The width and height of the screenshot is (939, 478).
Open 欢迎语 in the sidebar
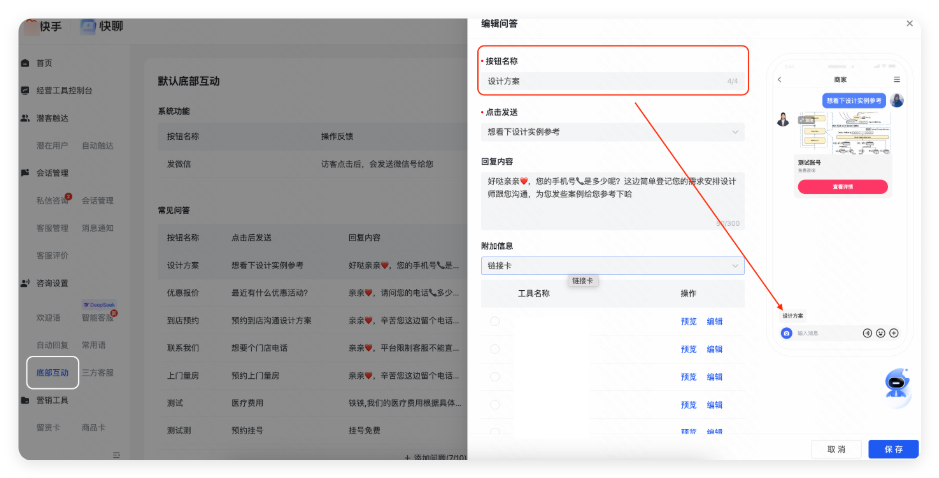48,317
